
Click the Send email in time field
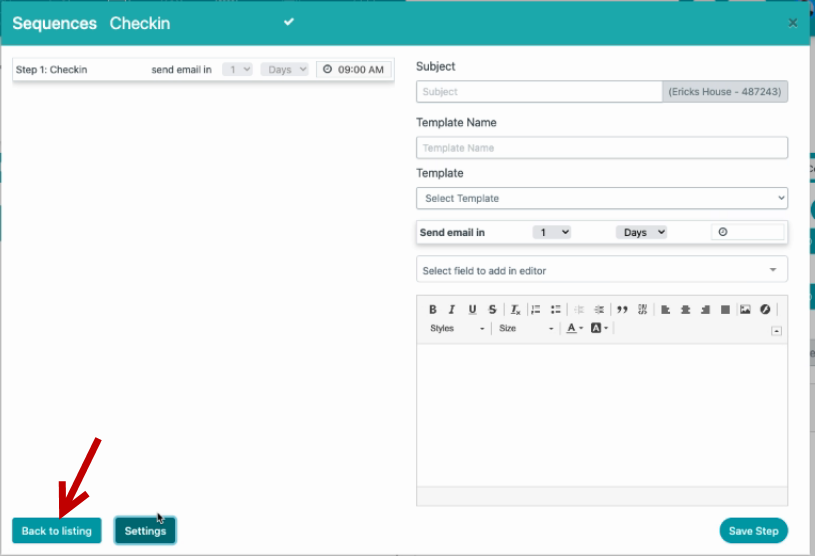point(748,232)
